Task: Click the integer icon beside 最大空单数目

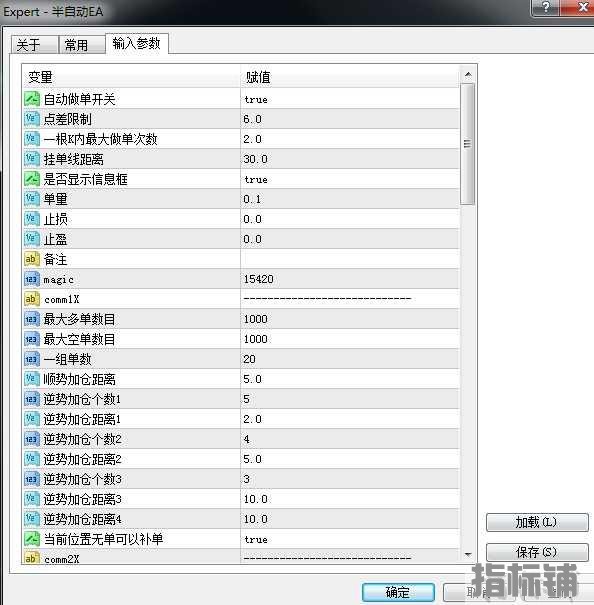Action: click(x=32, y=340)
